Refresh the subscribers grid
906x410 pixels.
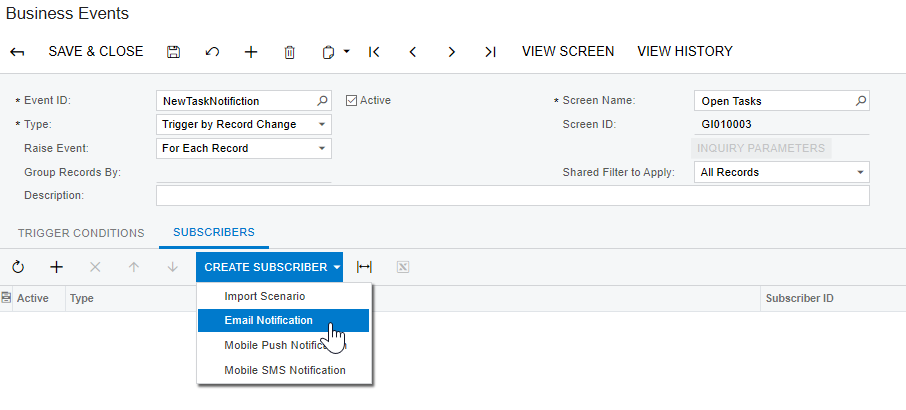[x=18, y=267]
